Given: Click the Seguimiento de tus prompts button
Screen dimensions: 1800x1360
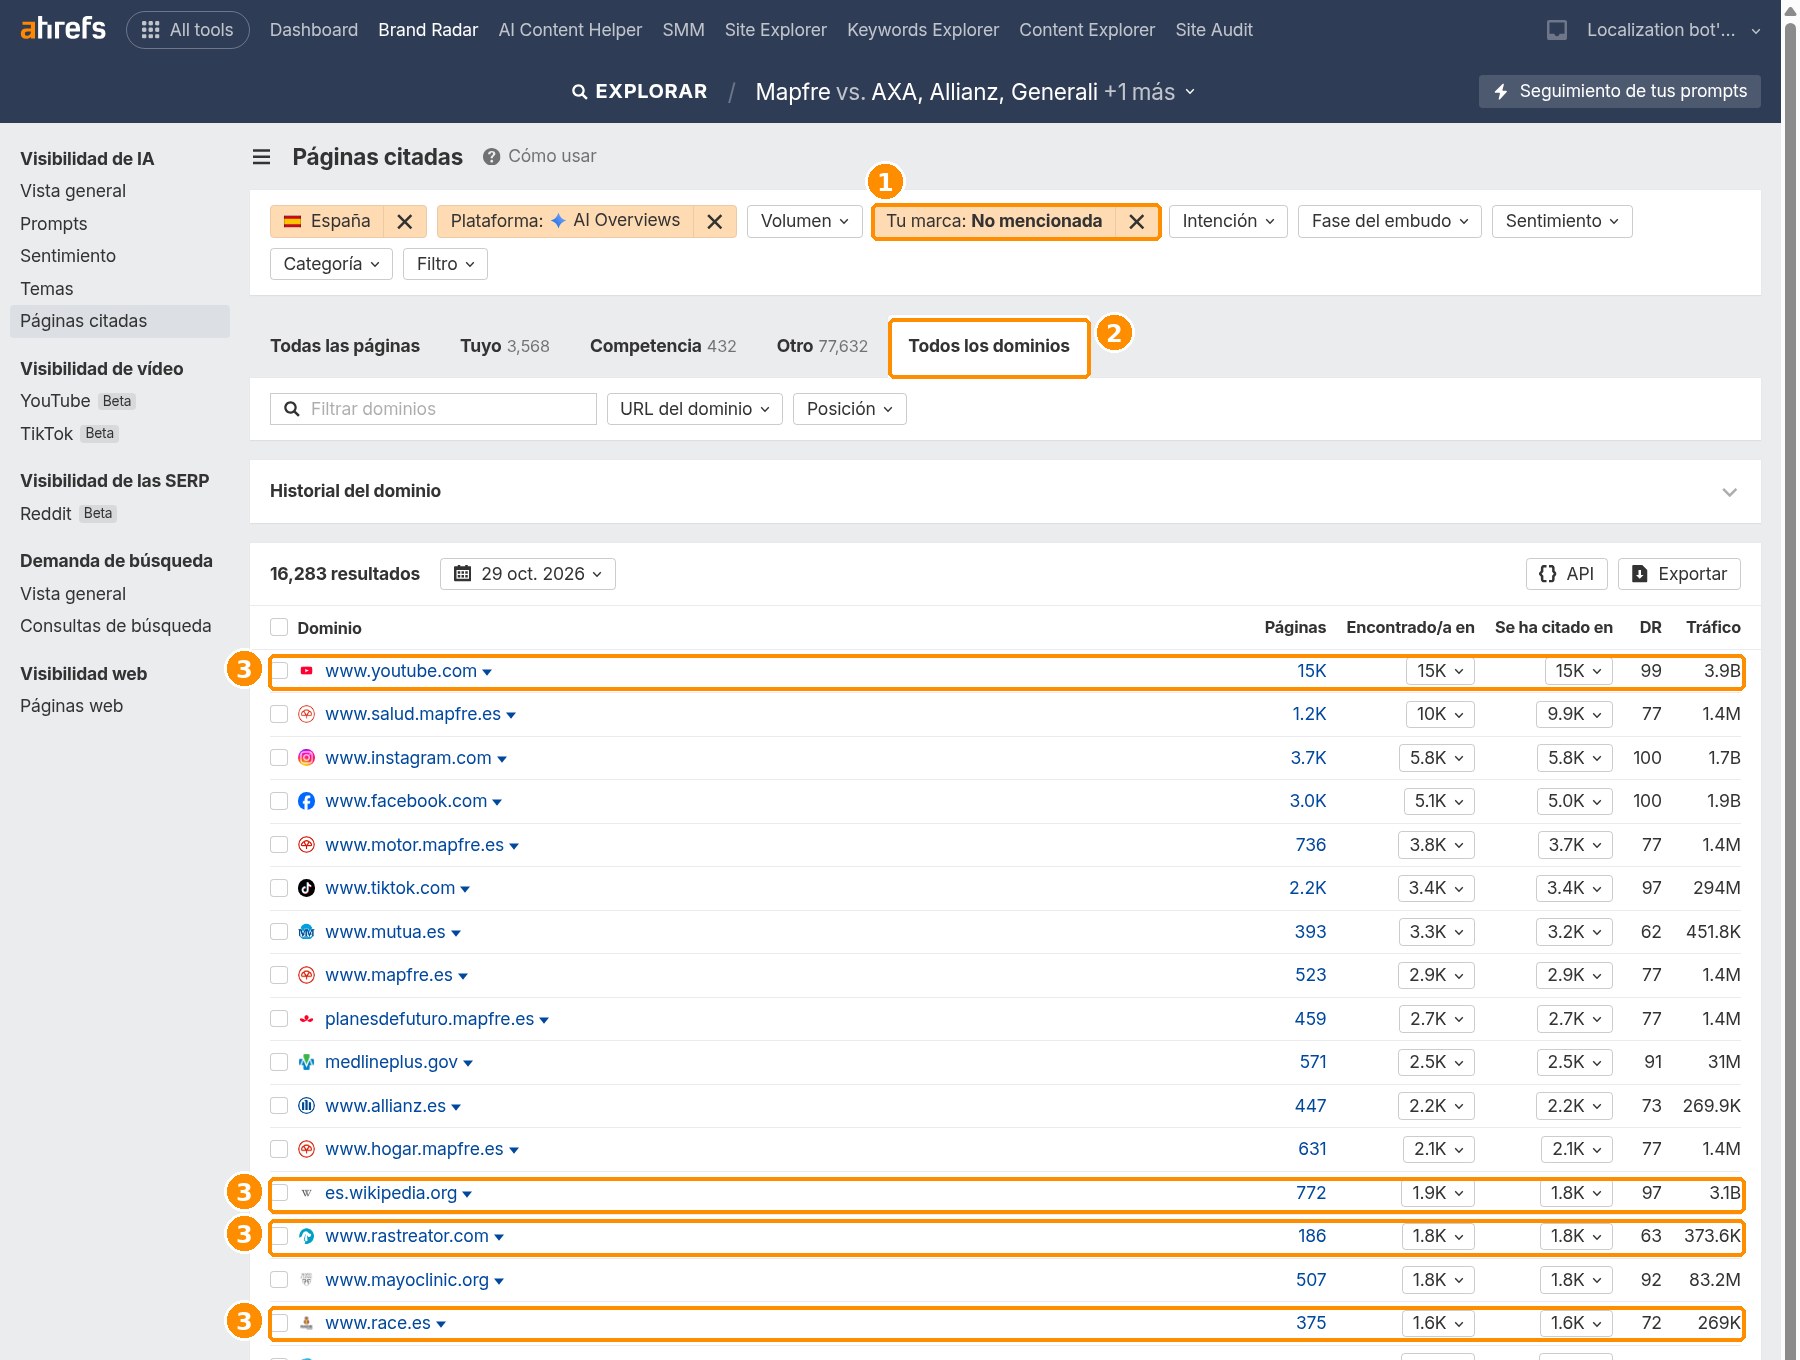Looking at the screenshot, I should (1620, 91).
